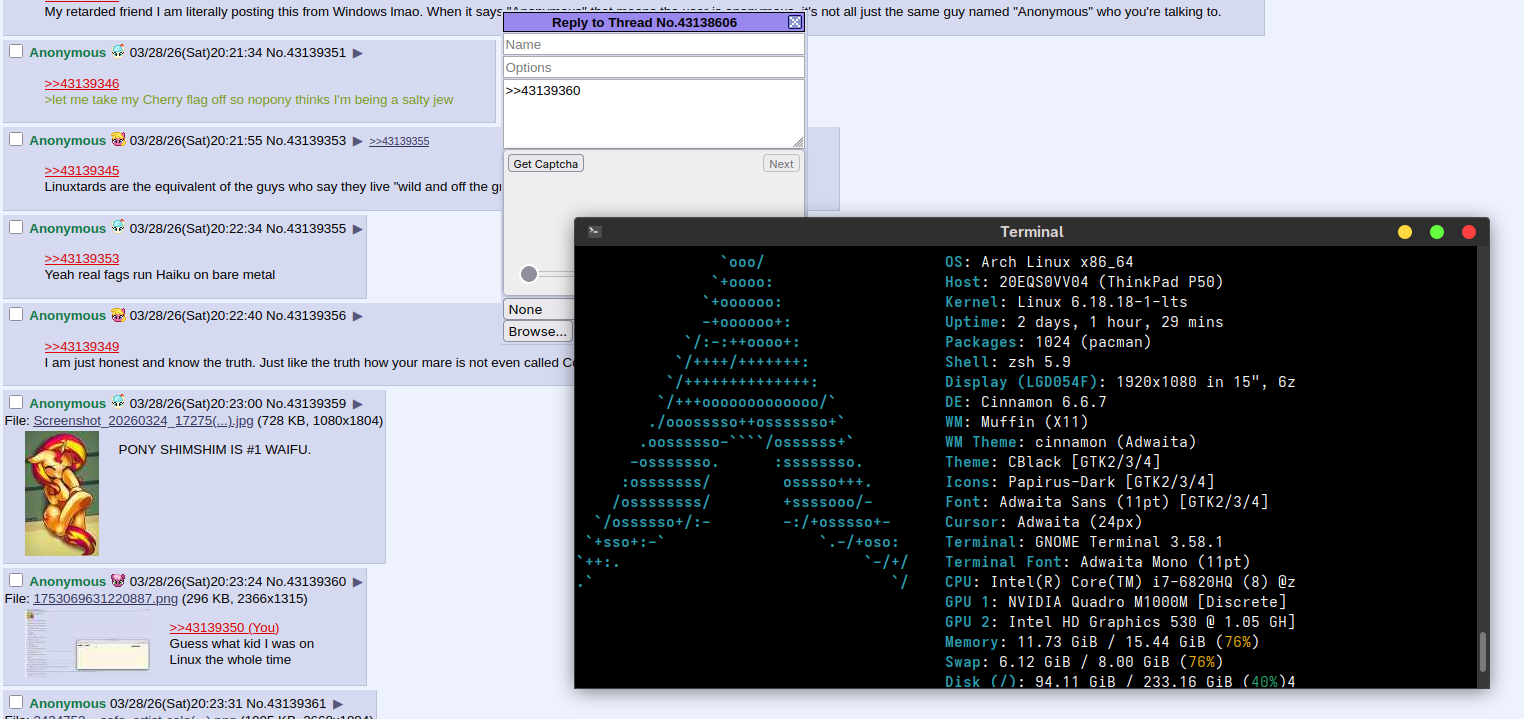The image size is (1524, 719).
Task: Open post menu arrow for No.43139361
Action: coord(338,704)
